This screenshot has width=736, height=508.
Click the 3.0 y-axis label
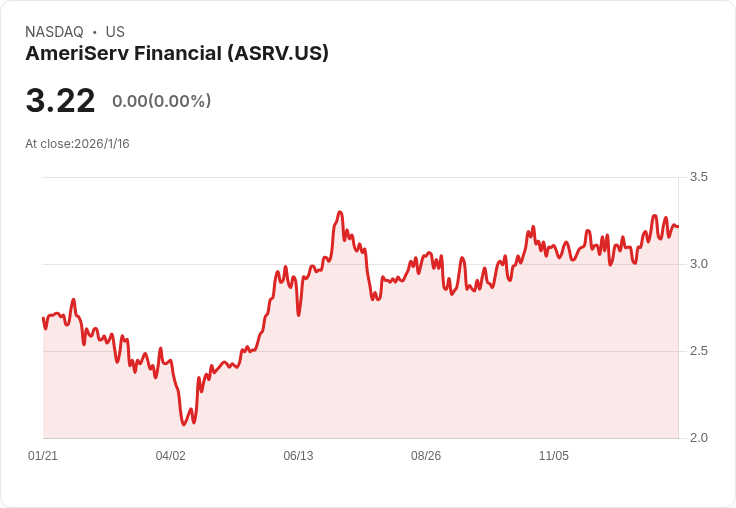click(x=699, y=264)
